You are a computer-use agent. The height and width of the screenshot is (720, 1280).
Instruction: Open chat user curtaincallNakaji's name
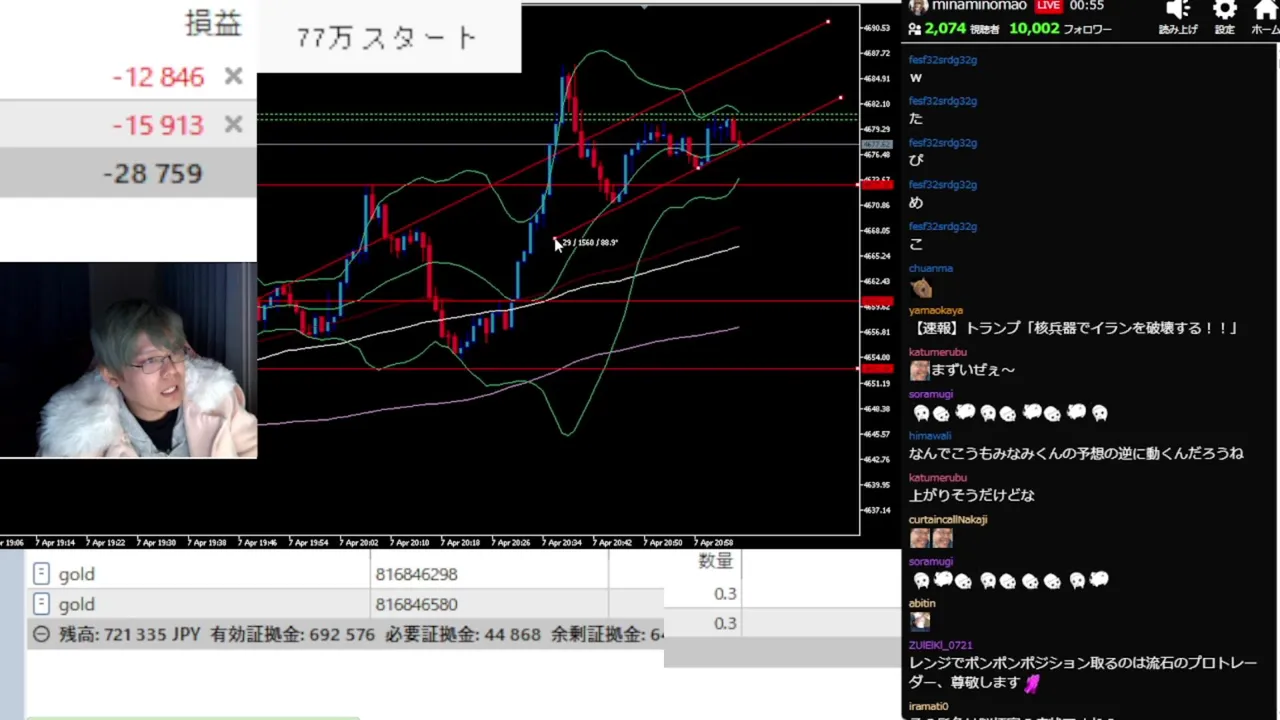948,520
